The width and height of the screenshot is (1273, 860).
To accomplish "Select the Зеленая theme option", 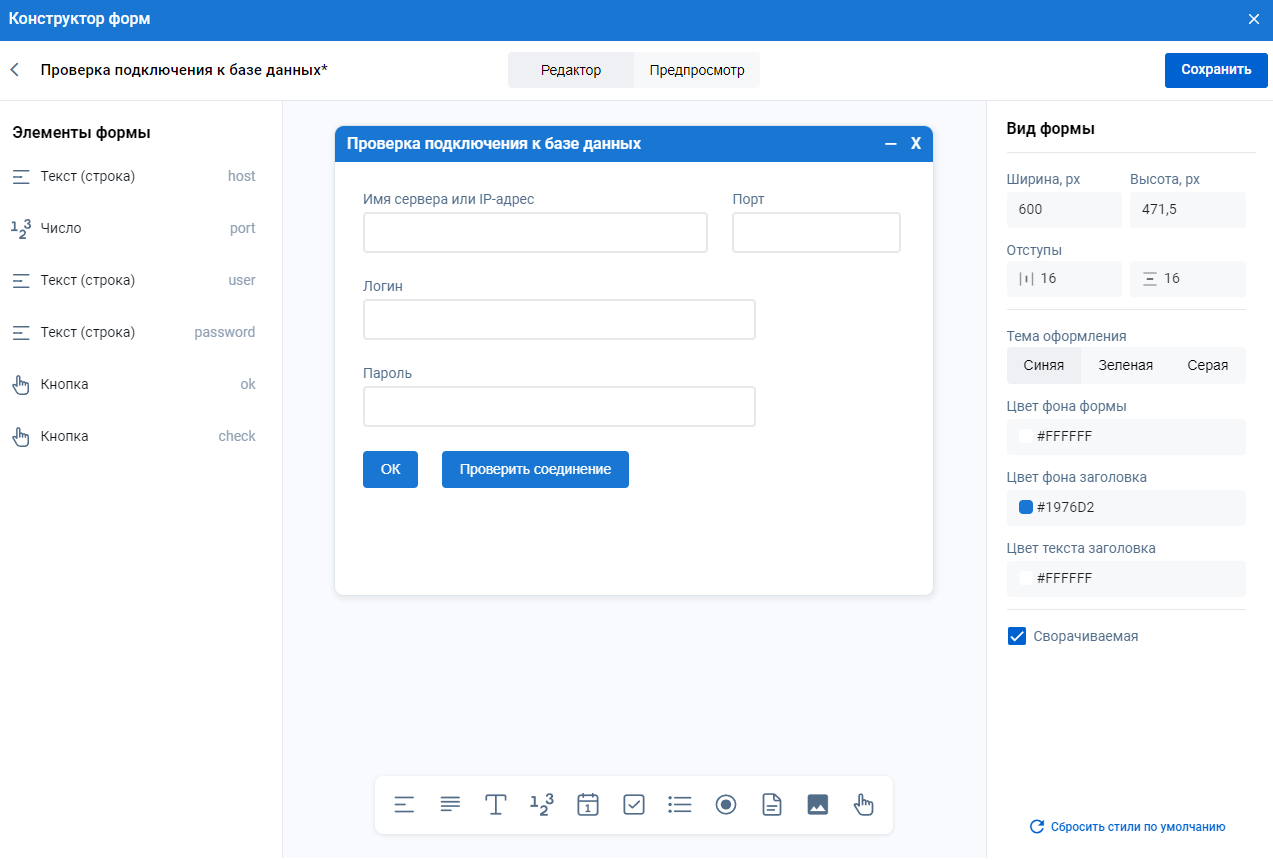I will pyautogui.click(x=1125, y=366).
